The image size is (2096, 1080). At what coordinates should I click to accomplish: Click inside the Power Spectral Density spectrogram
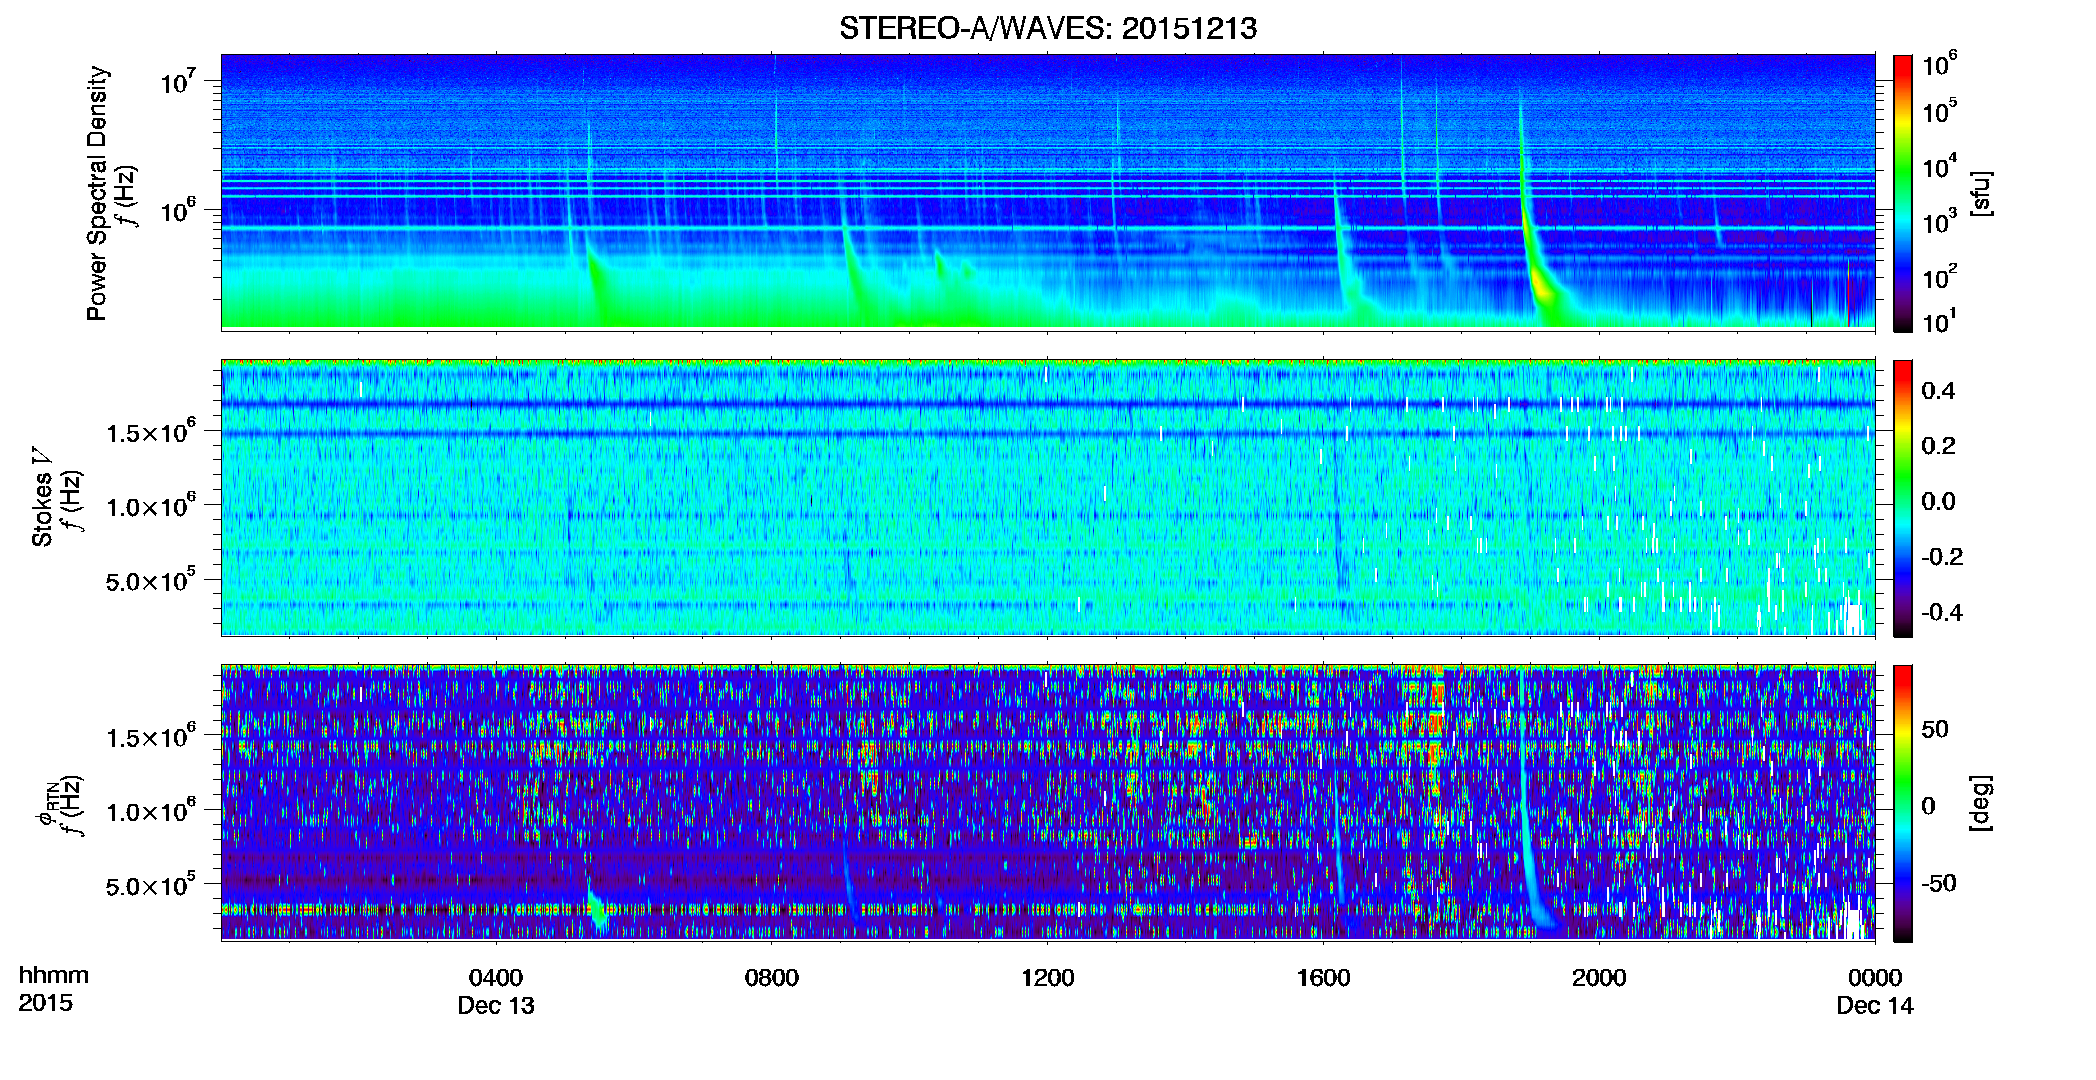click(1048, 192)
